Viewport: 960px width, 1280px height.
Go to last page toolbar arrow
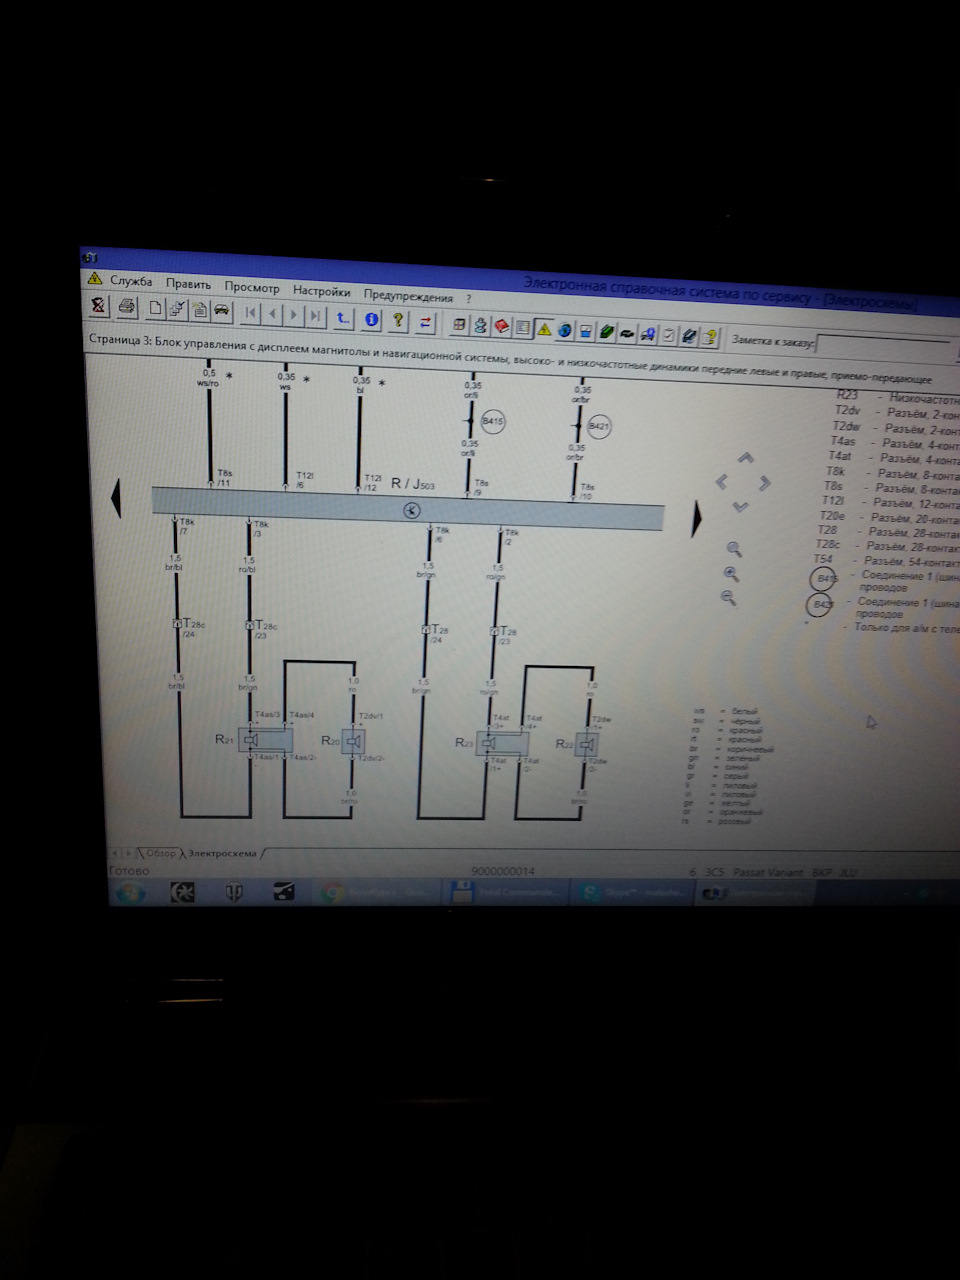coord(315,317)
